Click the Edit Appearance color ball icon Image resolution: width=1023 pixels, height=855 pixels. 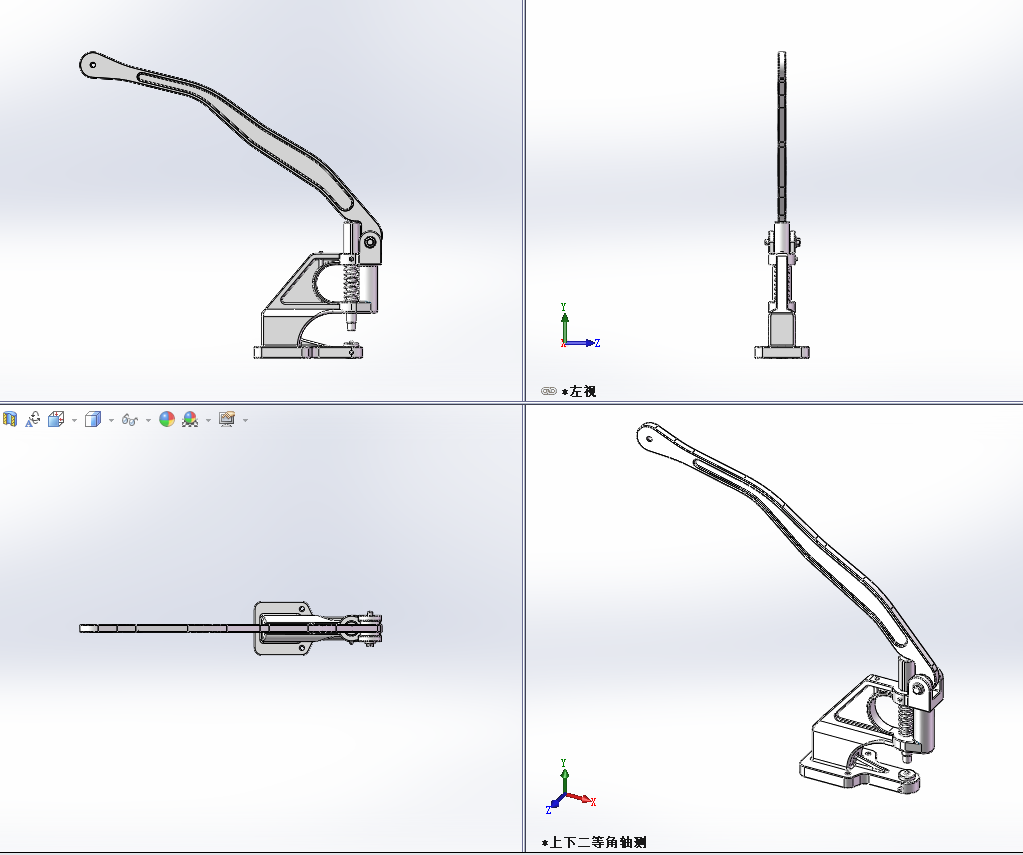(x=167, y=419)
